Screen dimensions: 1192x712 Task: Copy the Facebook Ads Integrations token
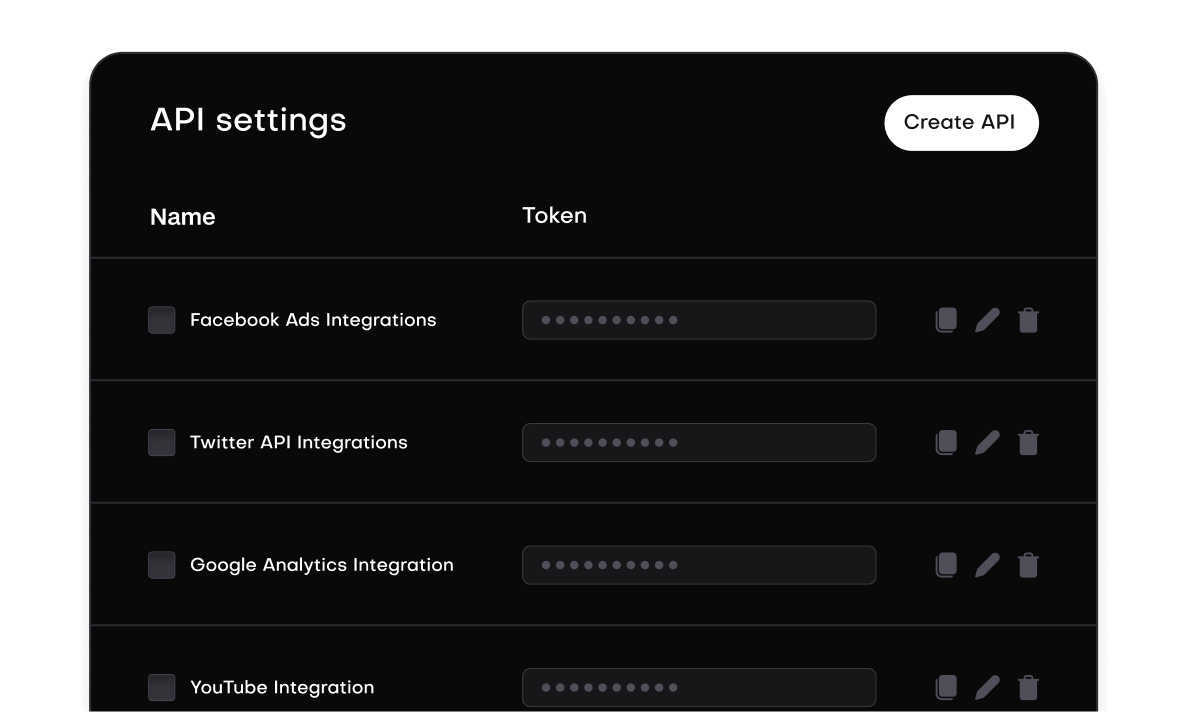click(945, 320)
